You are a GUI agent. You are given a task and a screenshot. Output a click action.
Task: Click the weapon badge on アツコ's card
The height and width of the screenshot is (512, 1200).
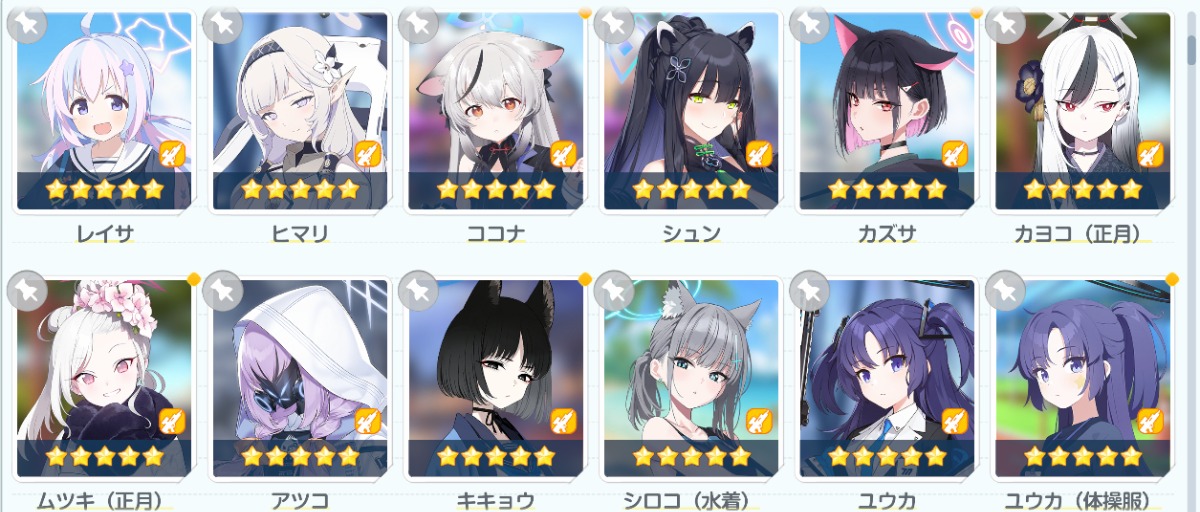[x=368, y=420]
